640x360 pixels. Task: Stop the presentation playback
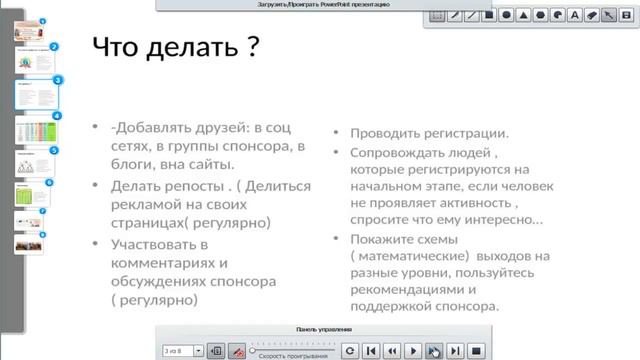pos(476,351)
